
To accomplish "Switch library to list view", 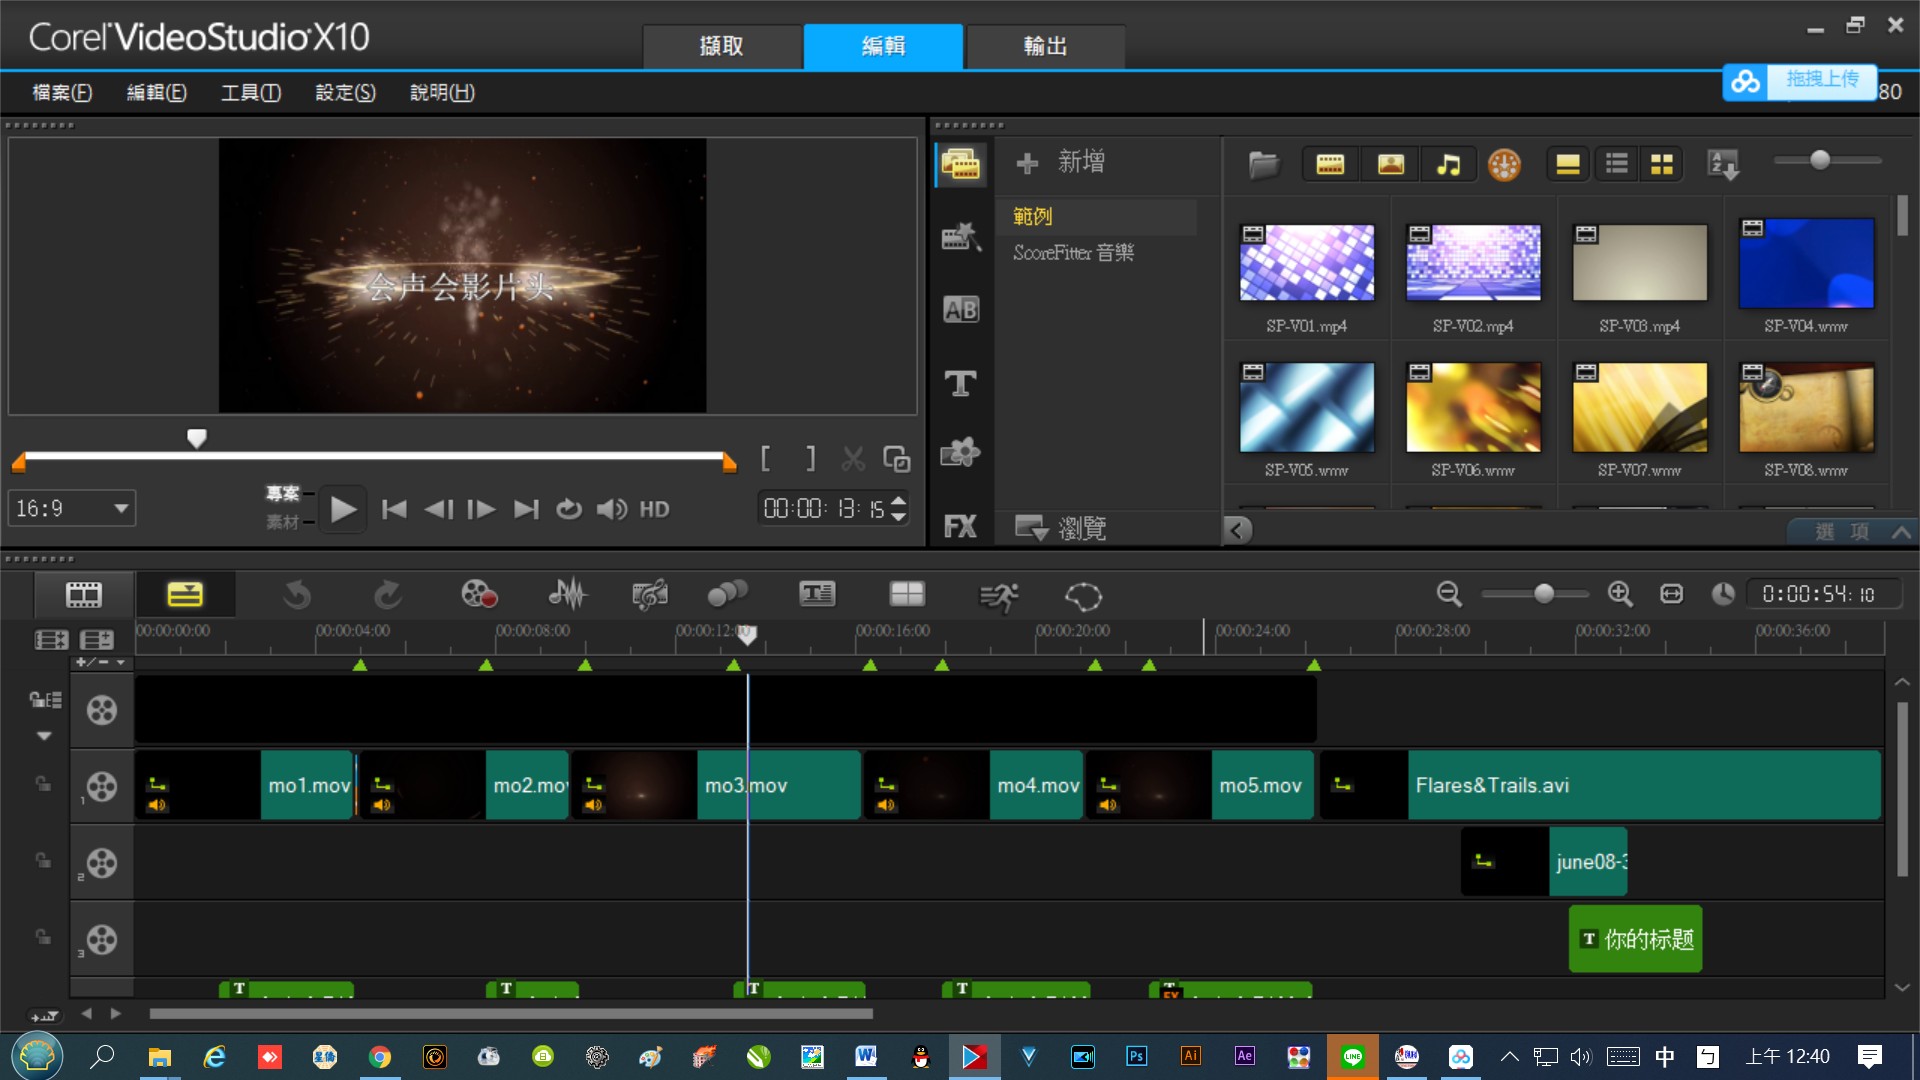I will [x=1617, y=165].
